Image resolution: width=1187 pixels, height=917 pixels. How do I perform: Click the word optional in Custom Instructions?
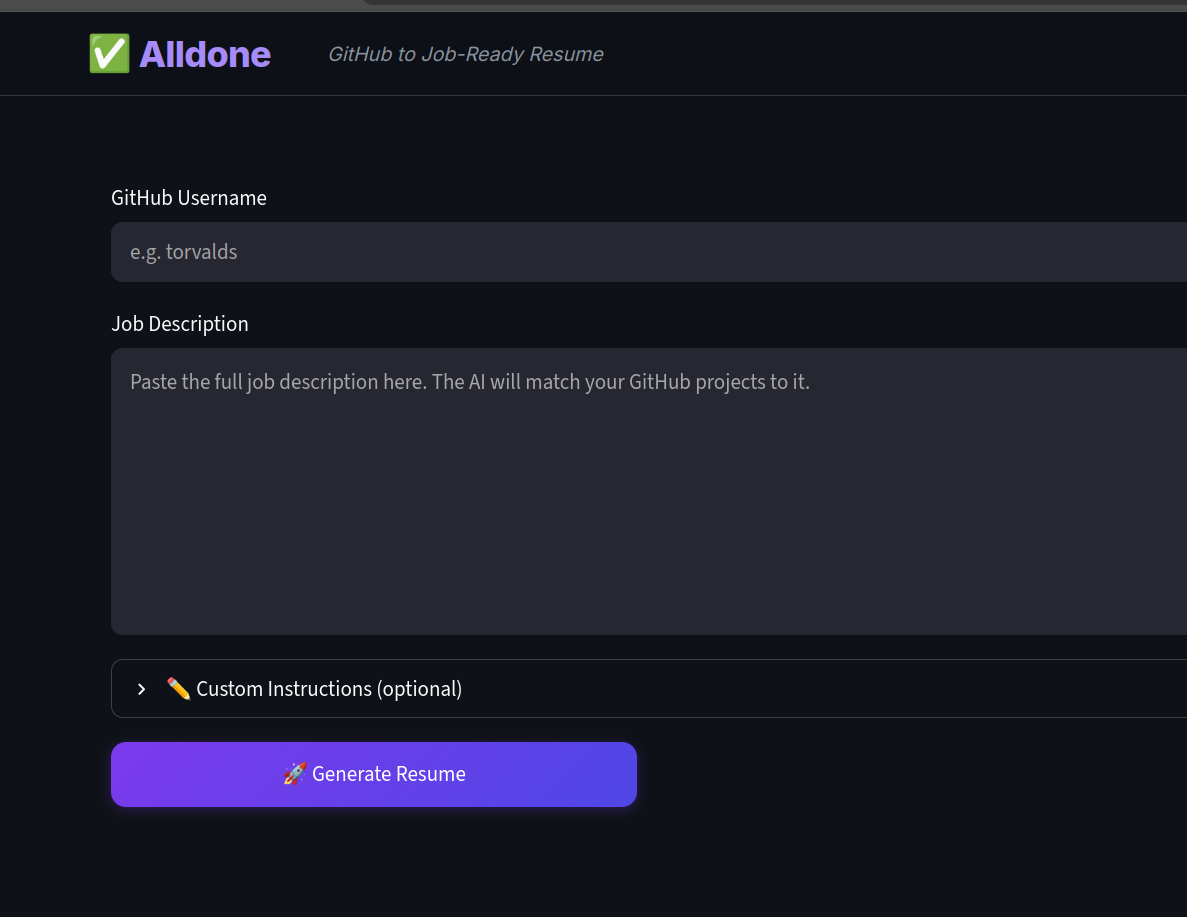pyautogui.click(x=419, y=689)
